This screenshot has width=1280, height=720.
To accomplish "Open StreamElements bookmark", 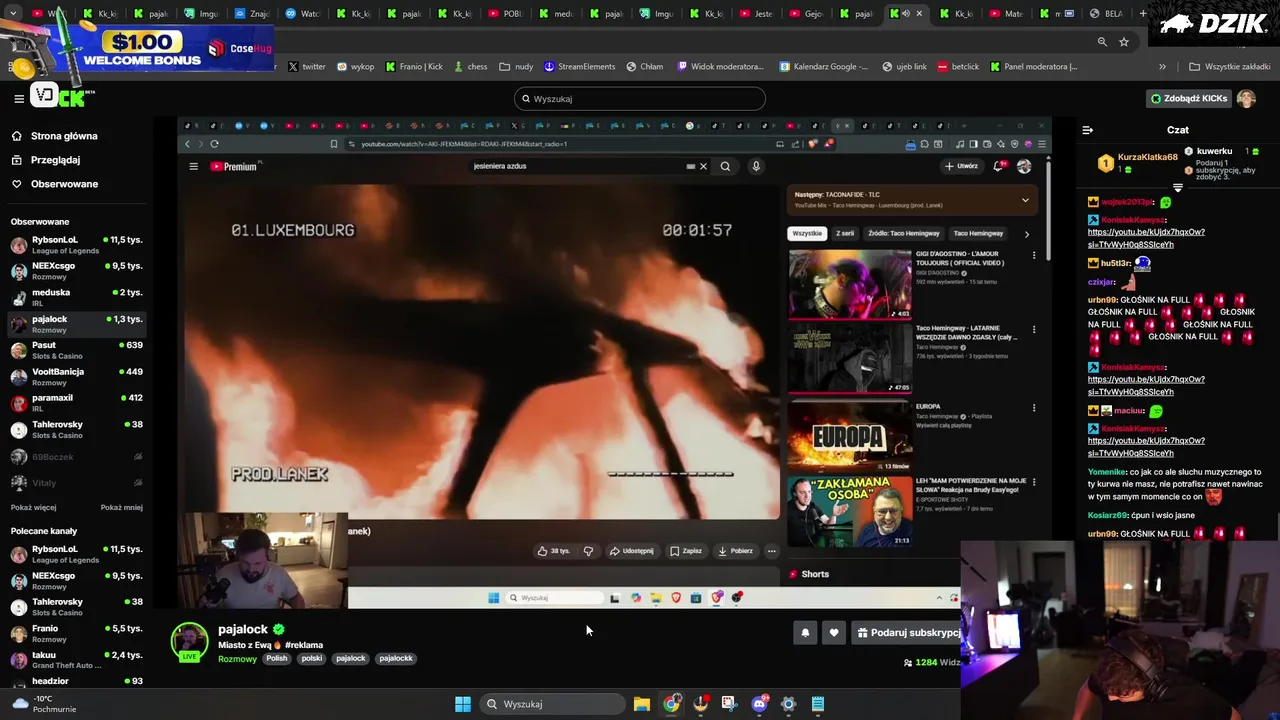I will (580, 66).
